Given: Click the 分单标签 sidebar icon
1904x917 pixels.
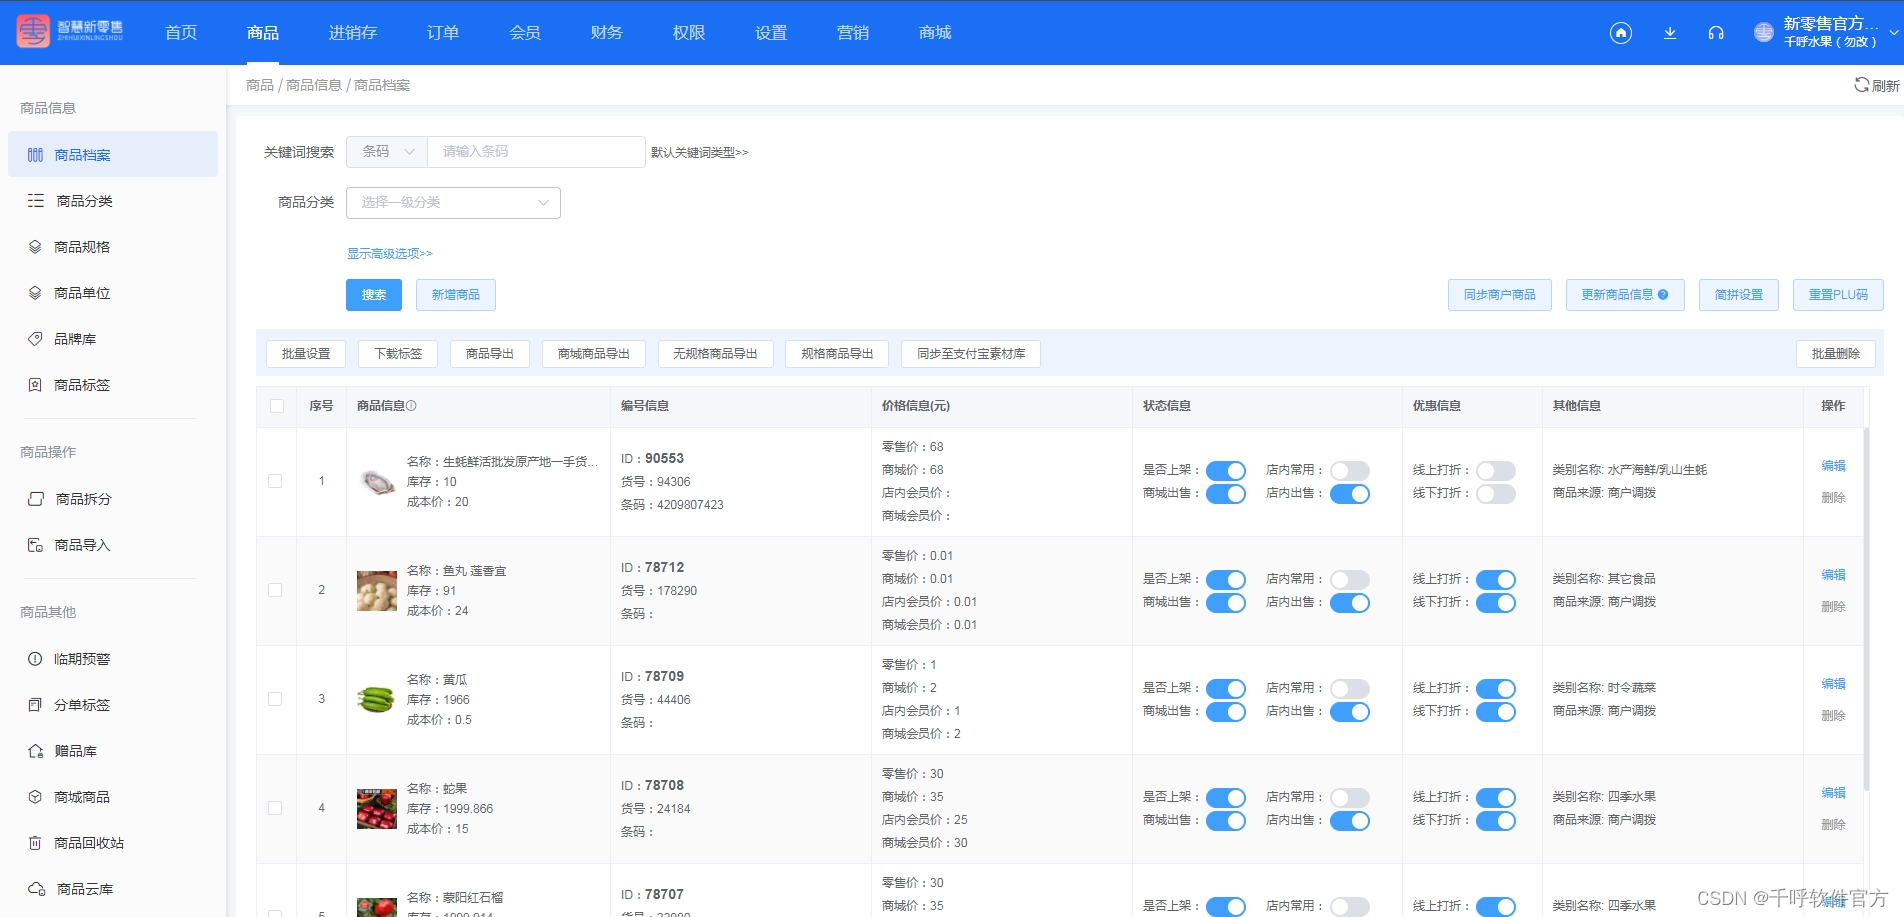Looking at the screenshot, I should tap(35, 705).
